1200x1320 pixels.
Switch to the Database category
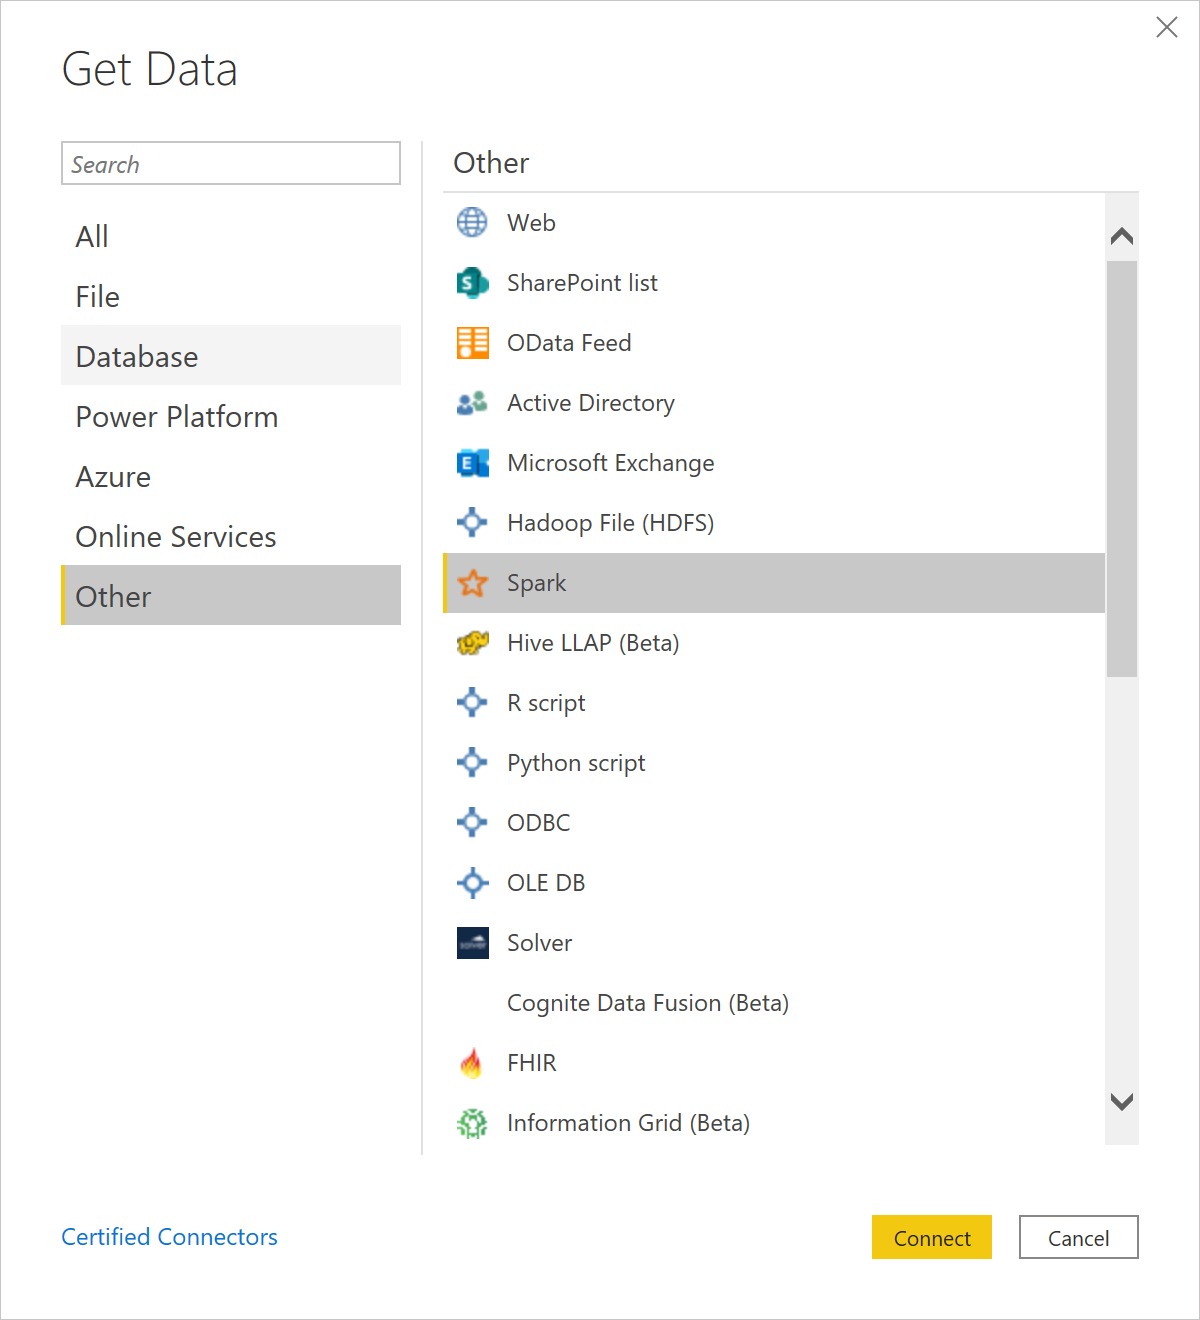coord(231,356)
